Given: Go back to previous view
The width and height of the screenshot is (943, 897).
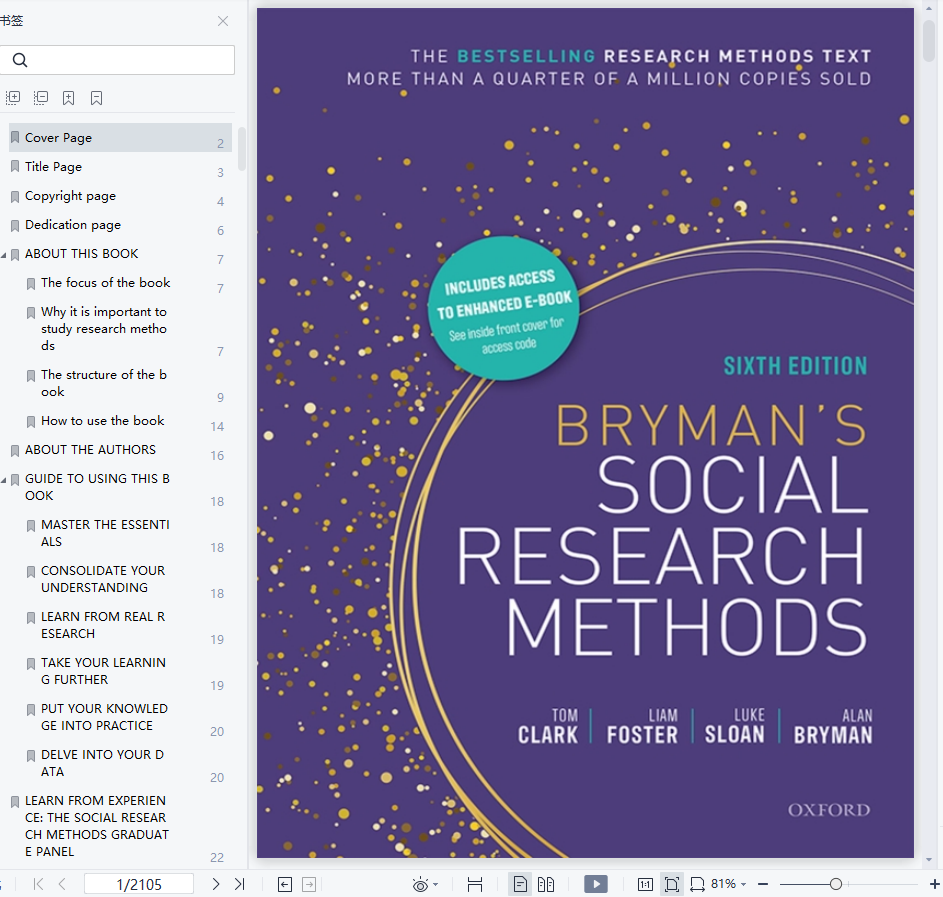Looking at the screenshot, I should (x=284, y=884).
